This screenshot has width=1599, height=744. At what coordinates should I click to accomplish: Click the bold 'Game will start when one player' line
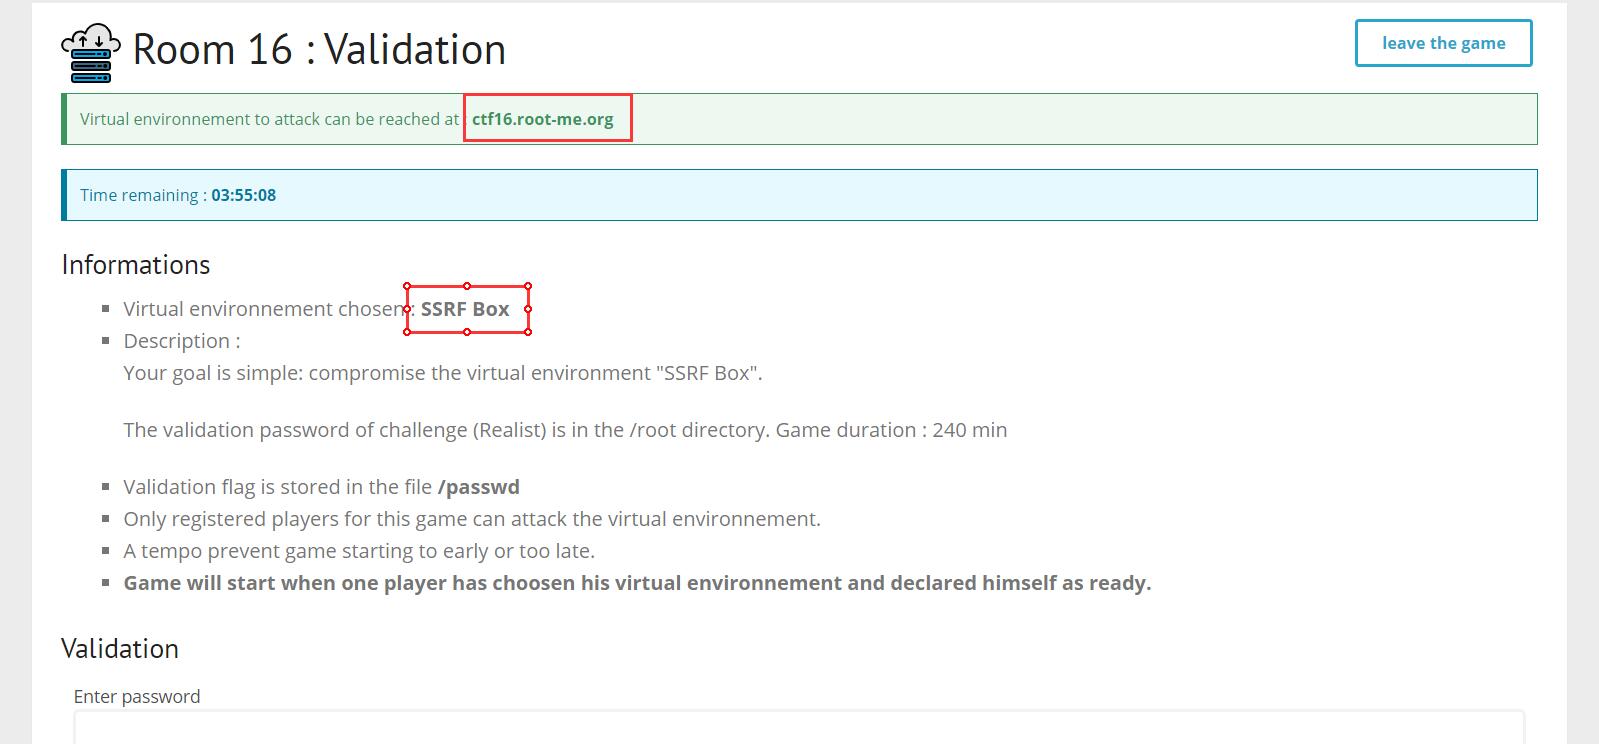point(637,583)
